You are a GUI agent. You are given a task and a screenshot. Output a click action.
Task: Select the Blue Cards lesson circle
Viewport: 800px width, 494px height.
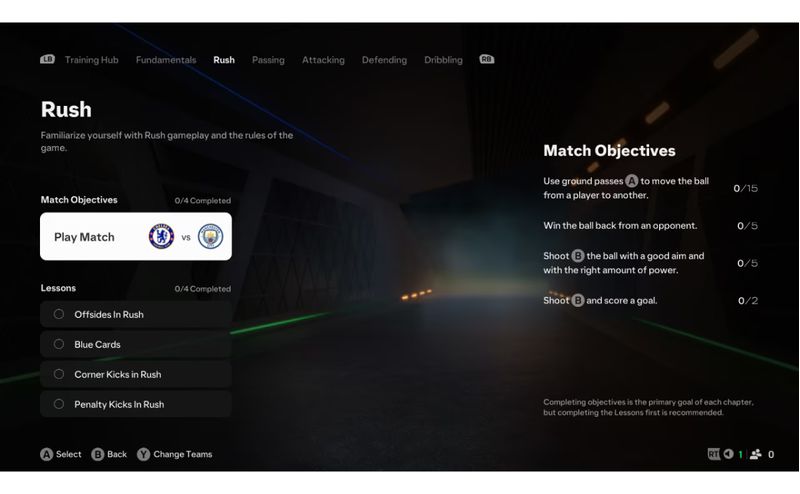click(x=59, y=344)
